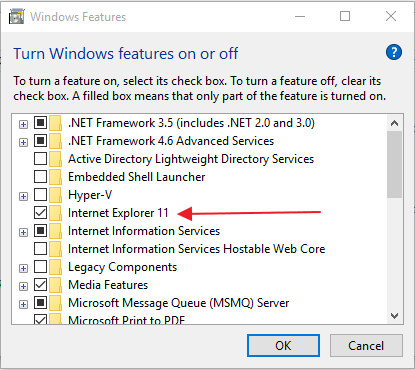
Task: Click the Windows Features title bar icon
Action: tap(17, 17)
